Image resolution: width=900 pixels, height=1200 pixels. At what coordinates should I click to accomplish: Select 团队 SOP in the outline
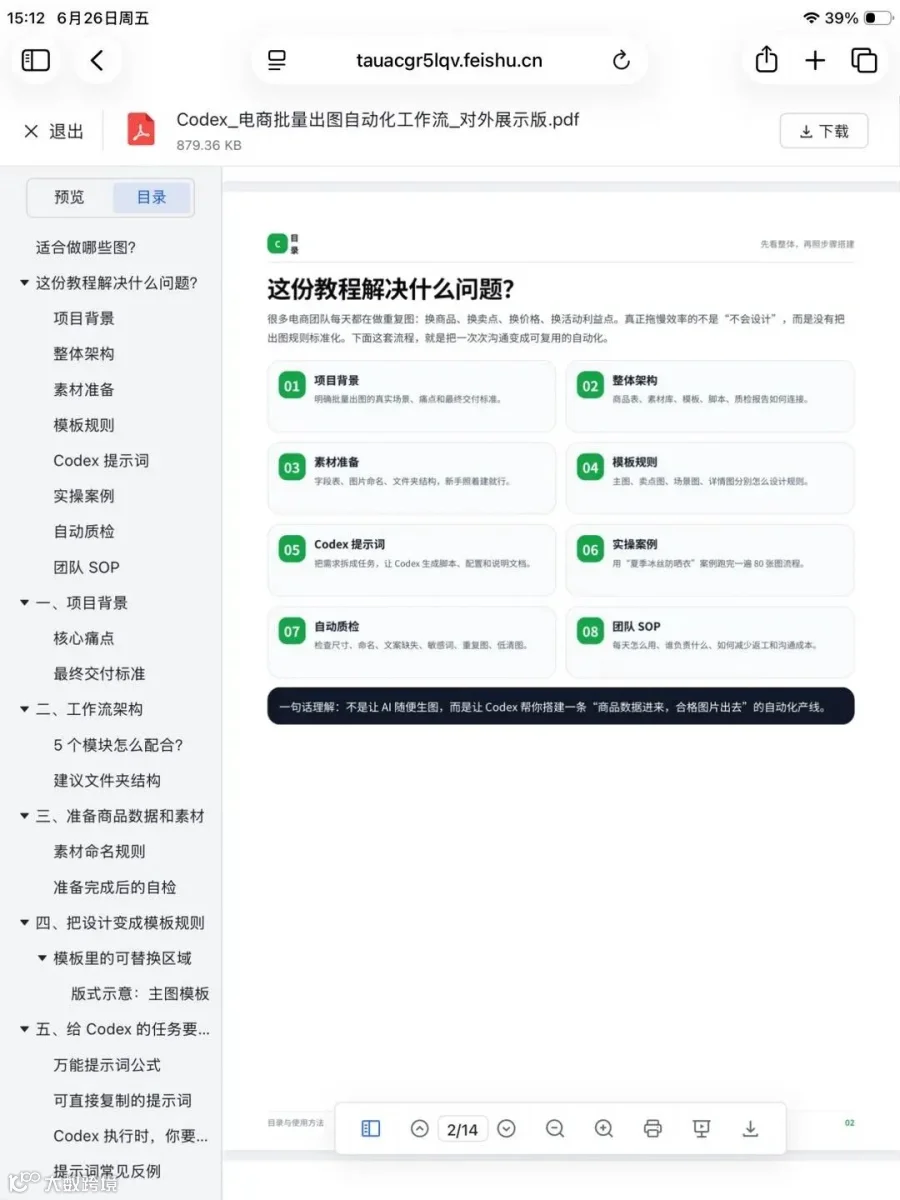pos(86,567)
